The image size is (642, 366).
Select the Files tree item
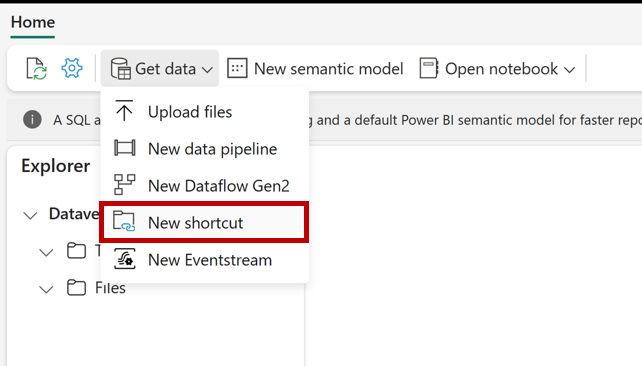[x=111, y=288]
